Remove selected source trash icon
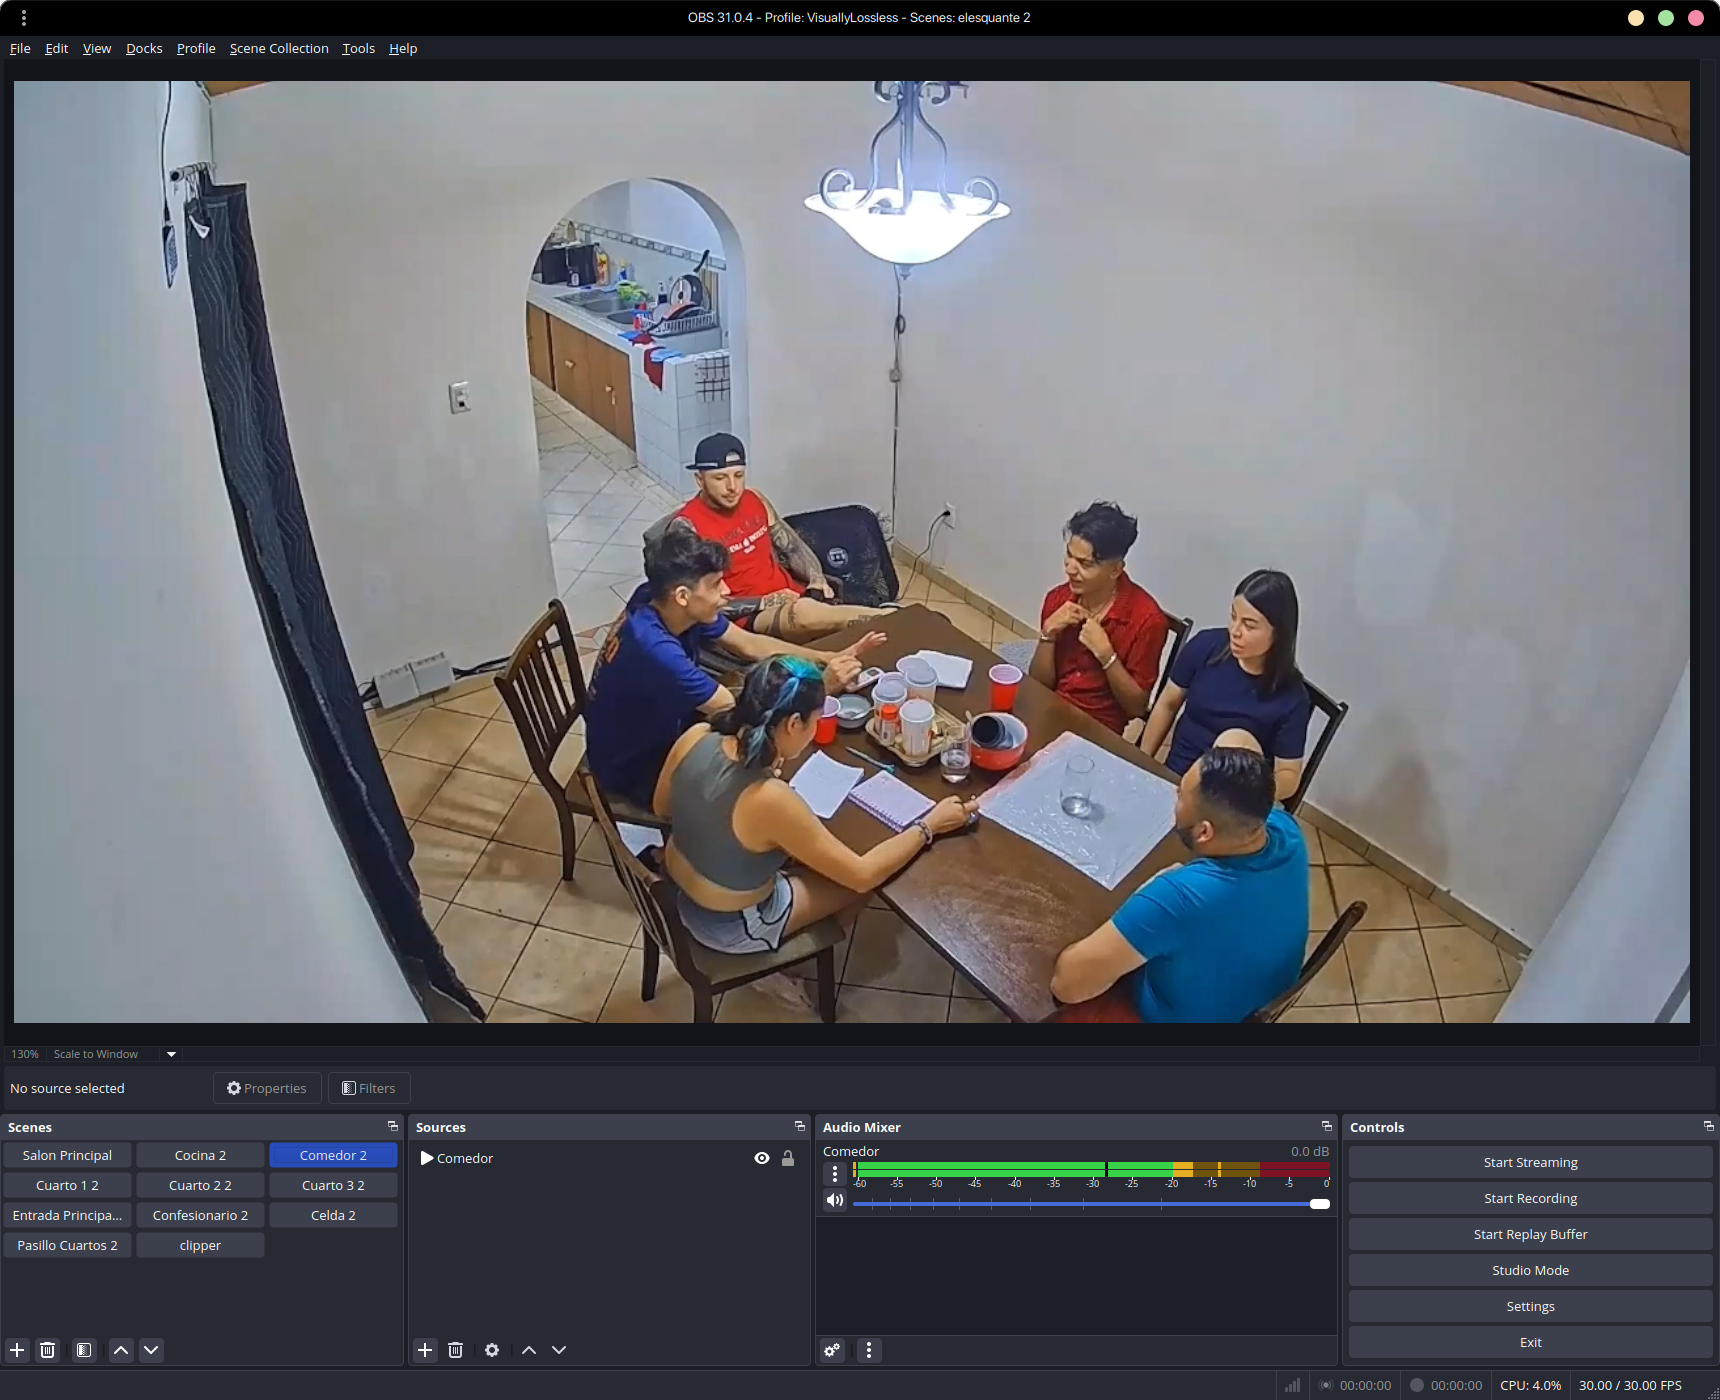The height and width of the screenshot is (1400, 1720). tap(455, 1350)
